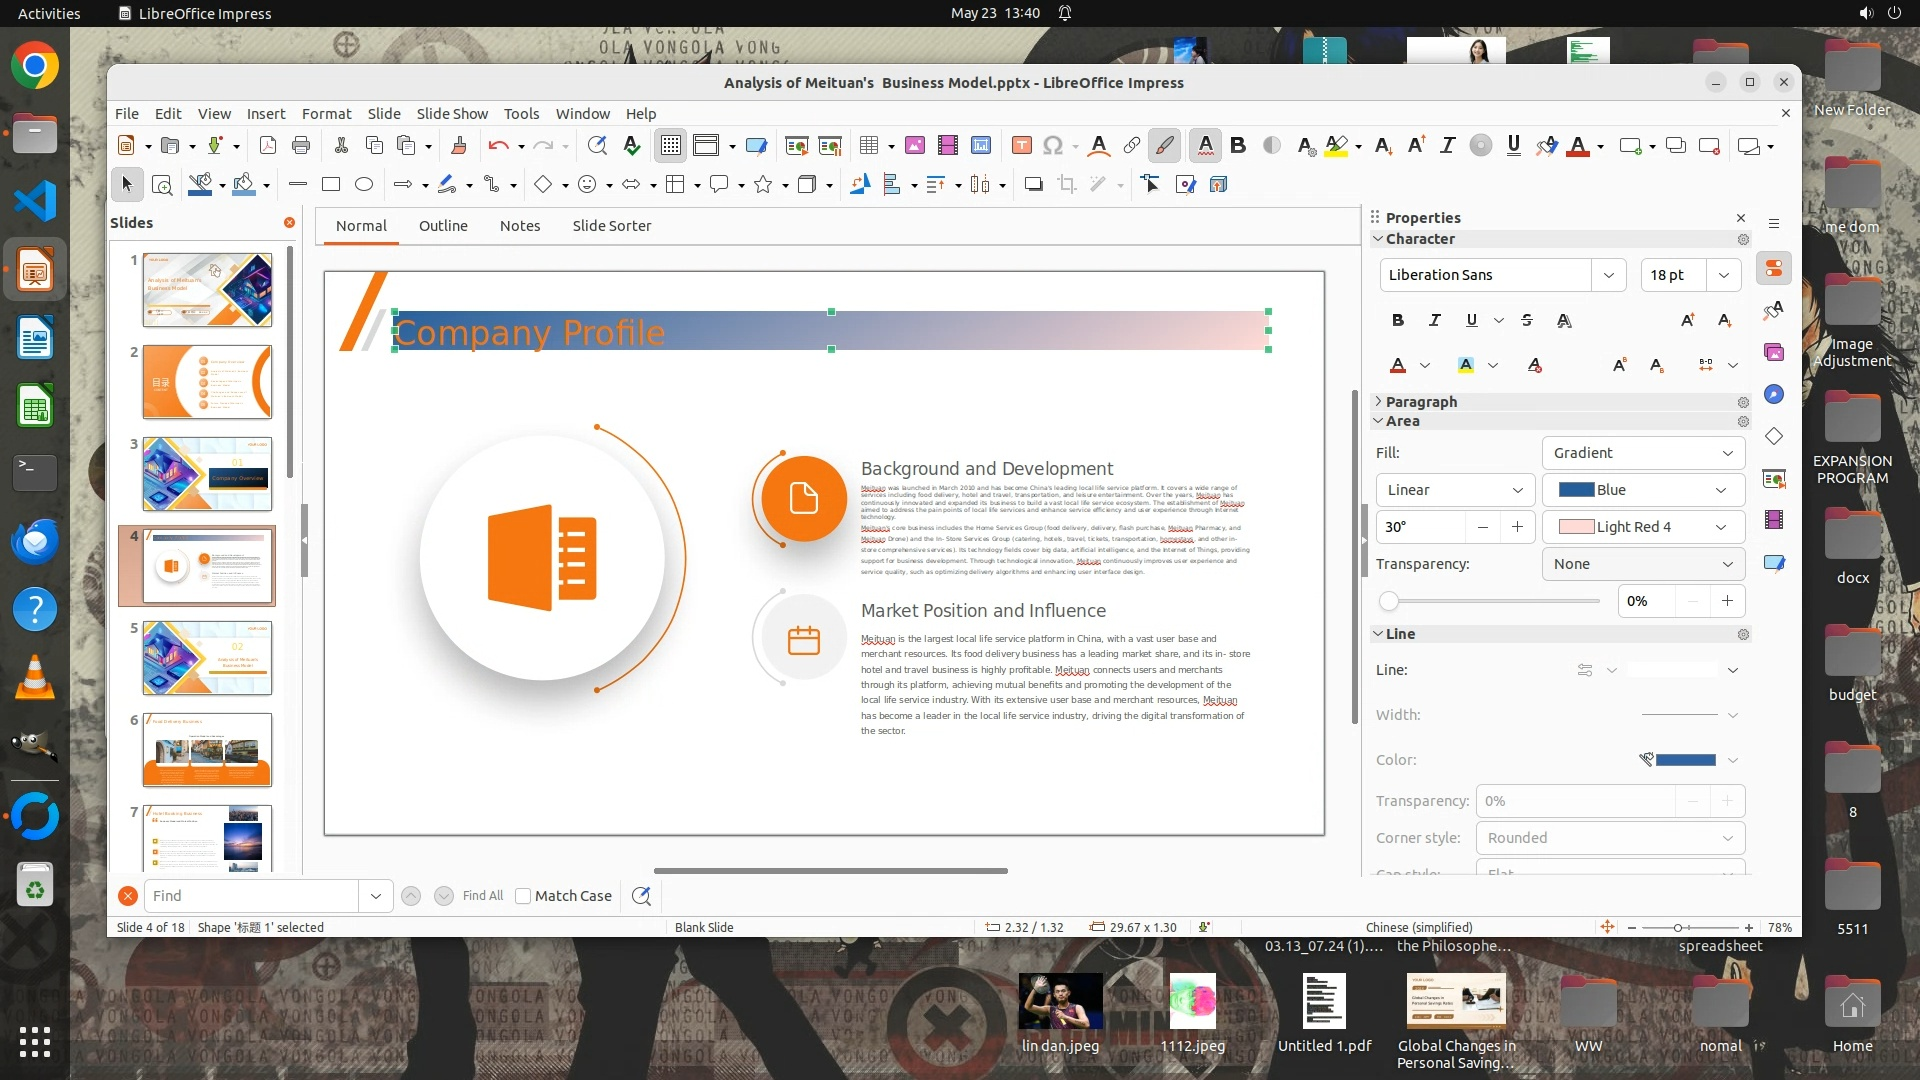Image resolution: width=1920 pixels, height=1080 pixels.
Task: Open Google Chrome from the dock
Action: point(35,66)
